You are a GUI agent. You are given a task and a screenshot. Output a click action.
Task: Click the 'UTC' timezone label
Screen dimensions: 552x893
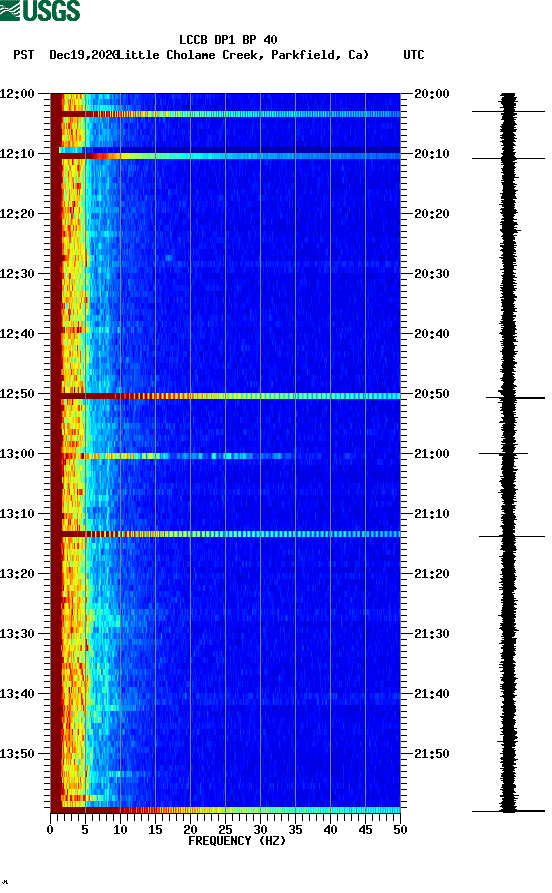pos(414,55)
